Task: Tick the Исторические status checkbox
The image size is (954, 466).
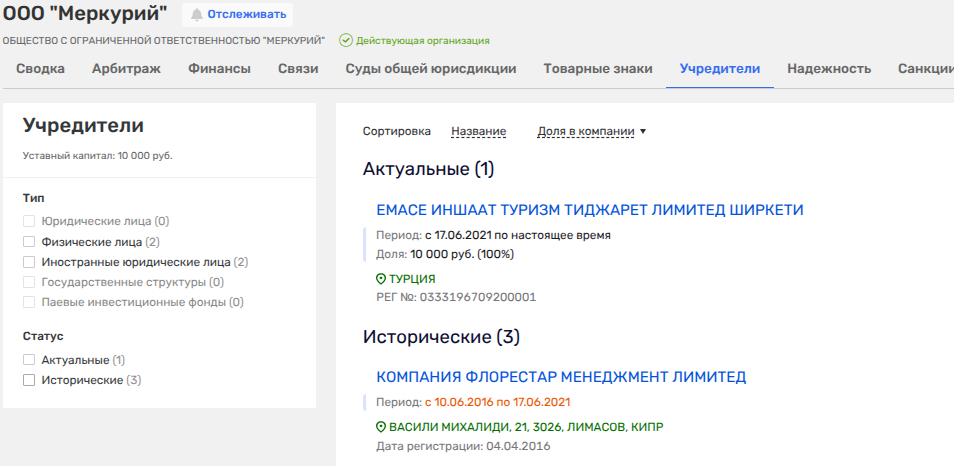Action: (x=29, y=380)
